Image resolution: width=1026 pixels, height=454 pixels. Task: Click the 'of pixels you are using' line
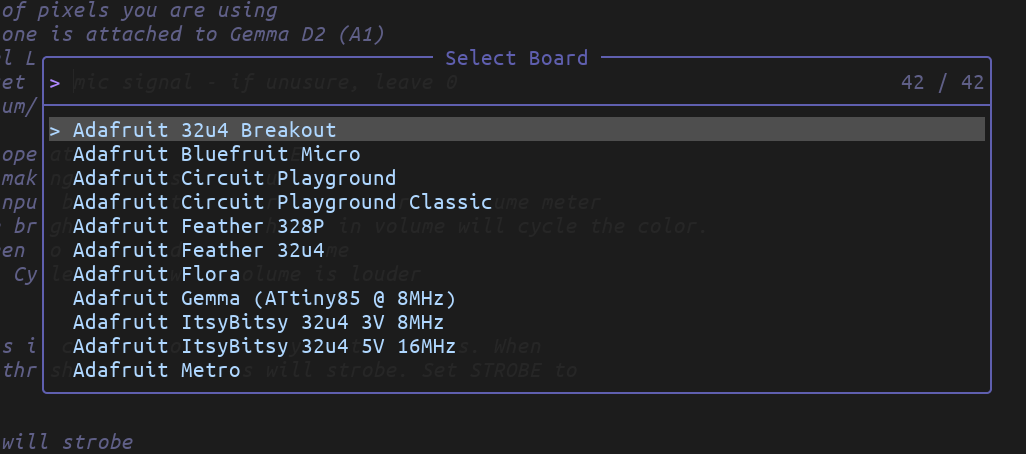(x=139, y=10)
